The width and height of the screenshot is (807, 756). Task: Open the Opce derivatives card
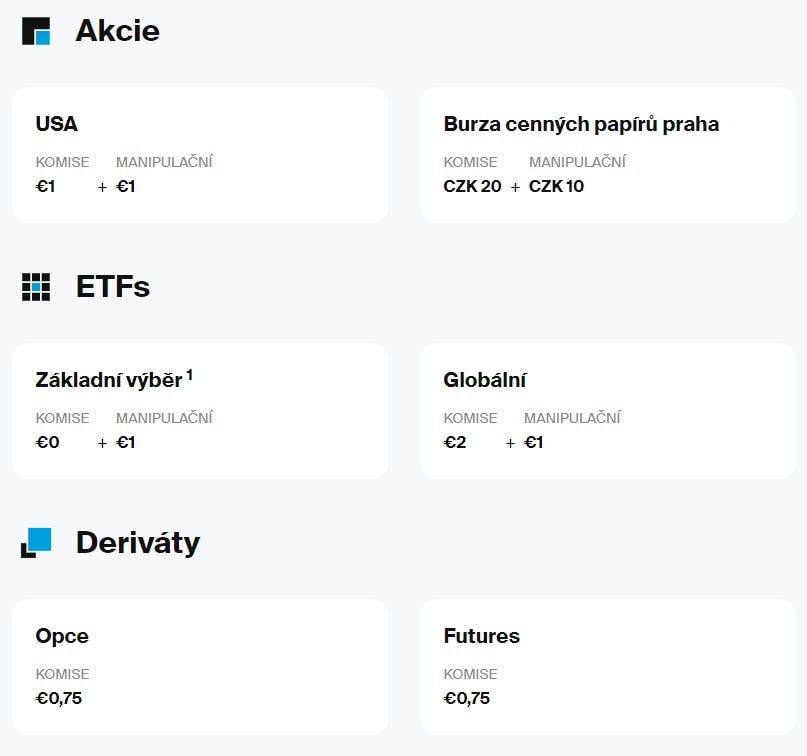pos(200,666)
